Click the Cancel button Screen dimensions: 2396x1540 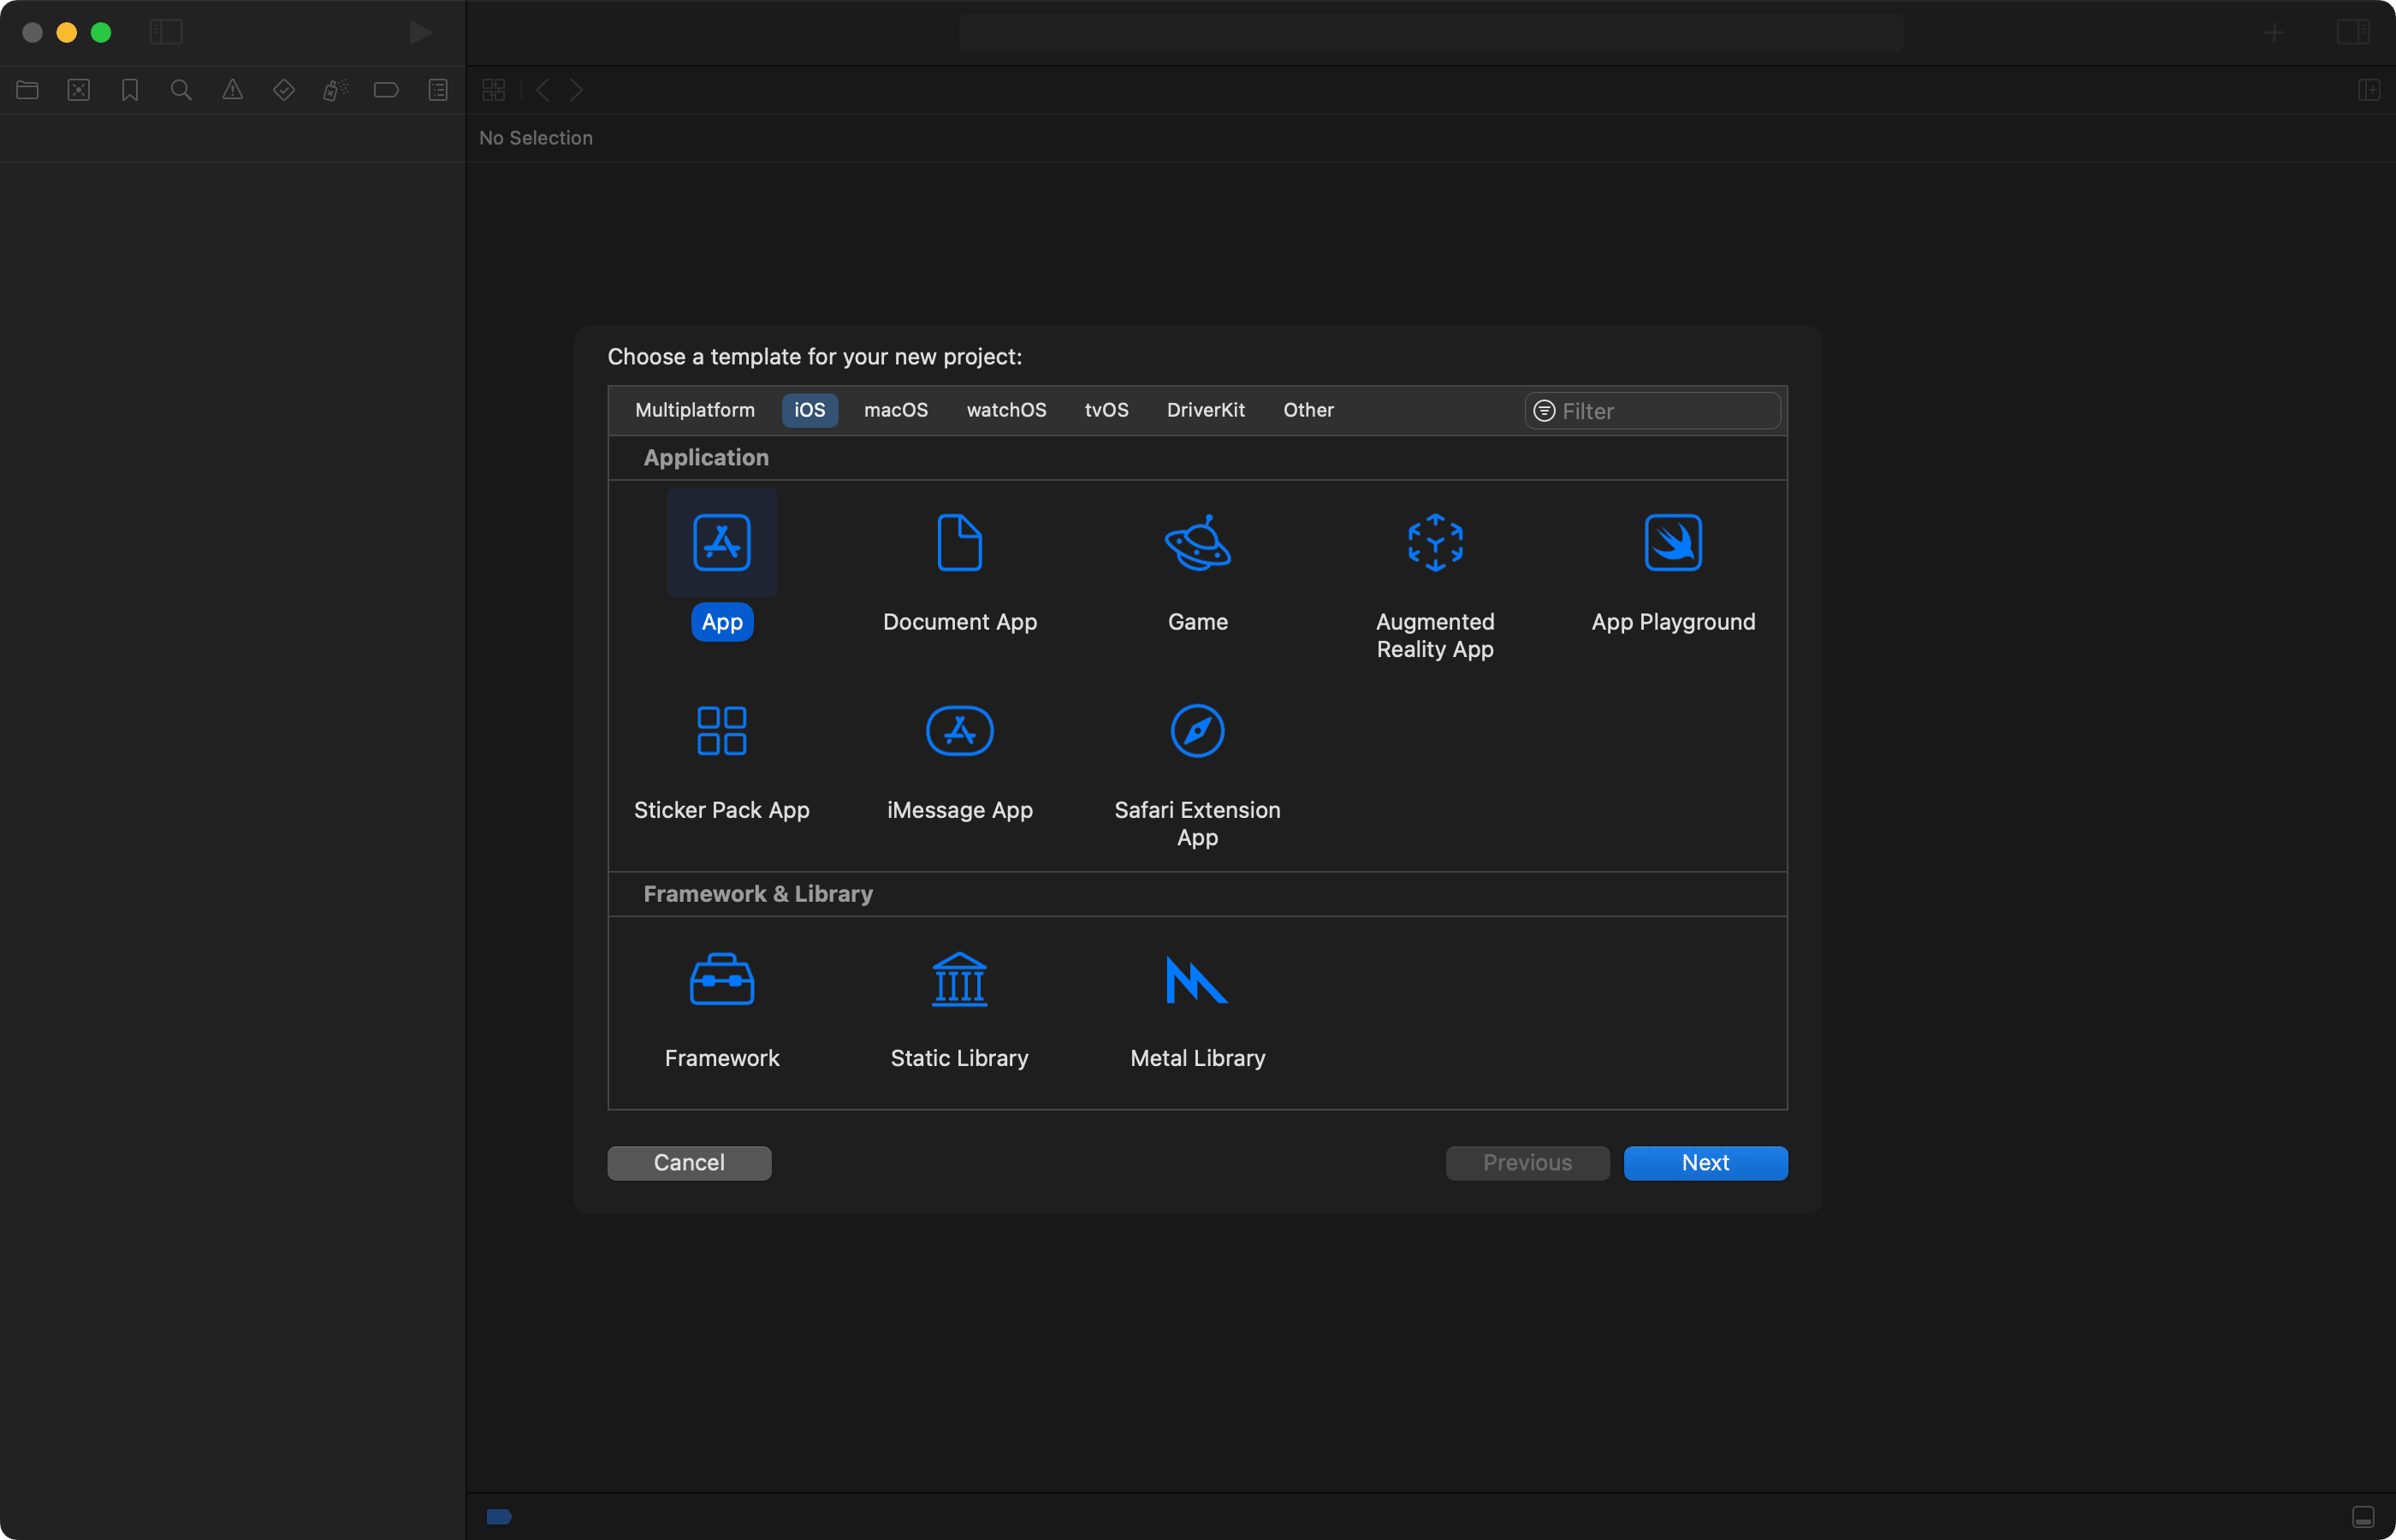point(689,1162)
